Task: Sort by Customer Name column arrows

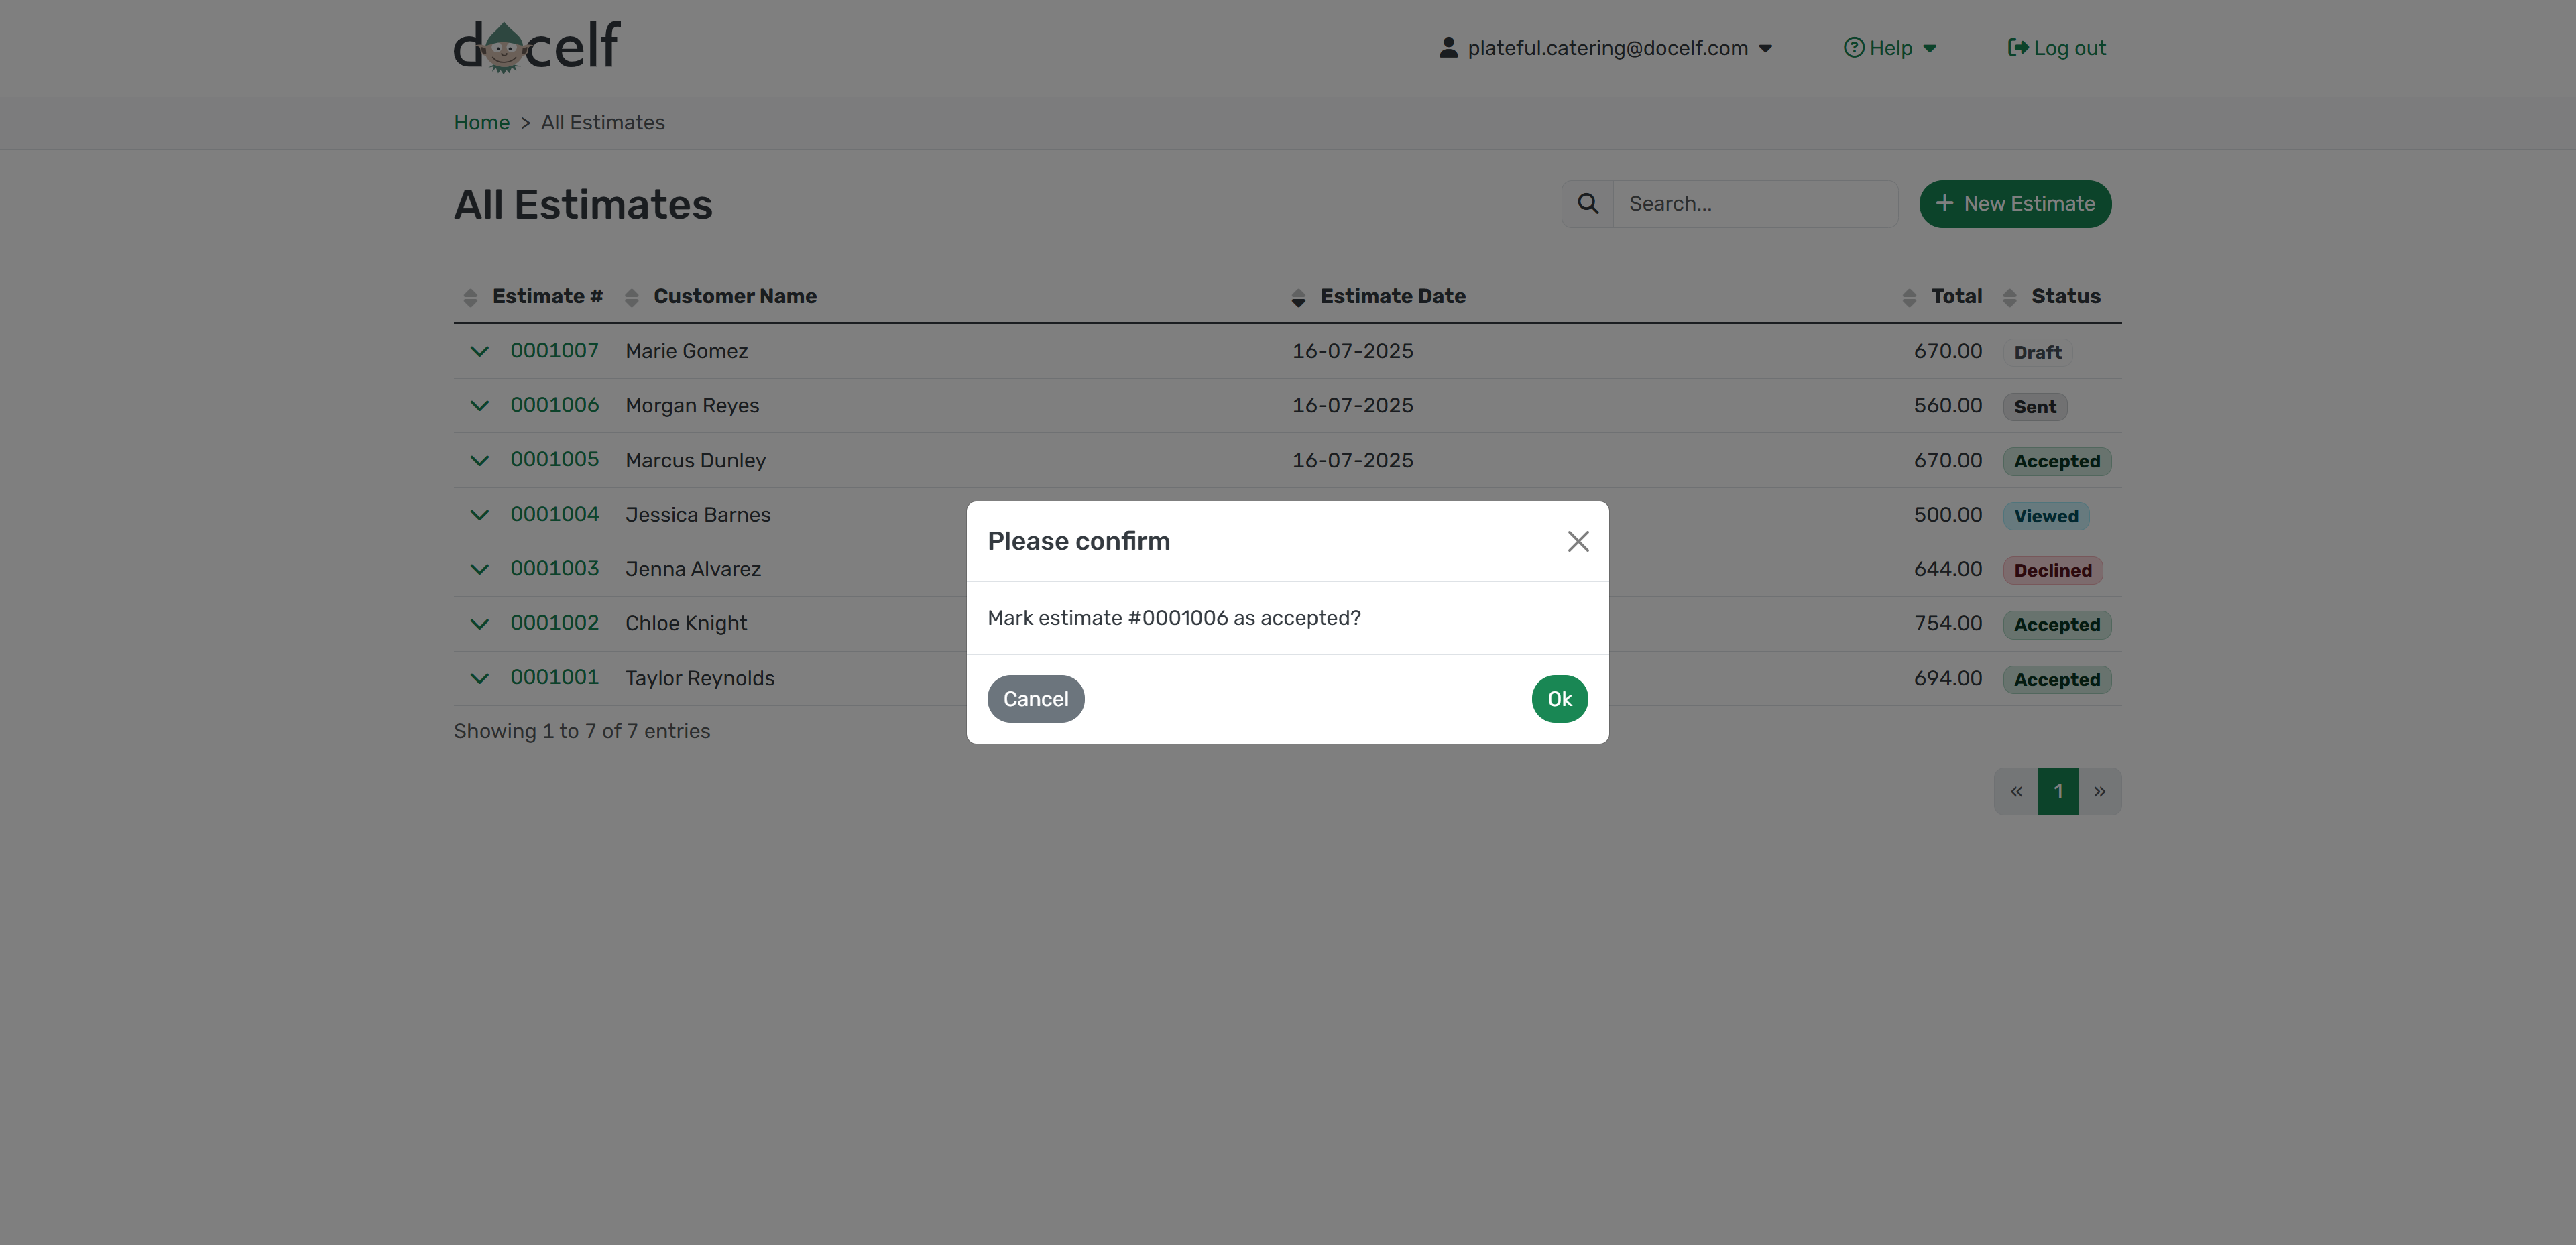Action: coord(631,297)
